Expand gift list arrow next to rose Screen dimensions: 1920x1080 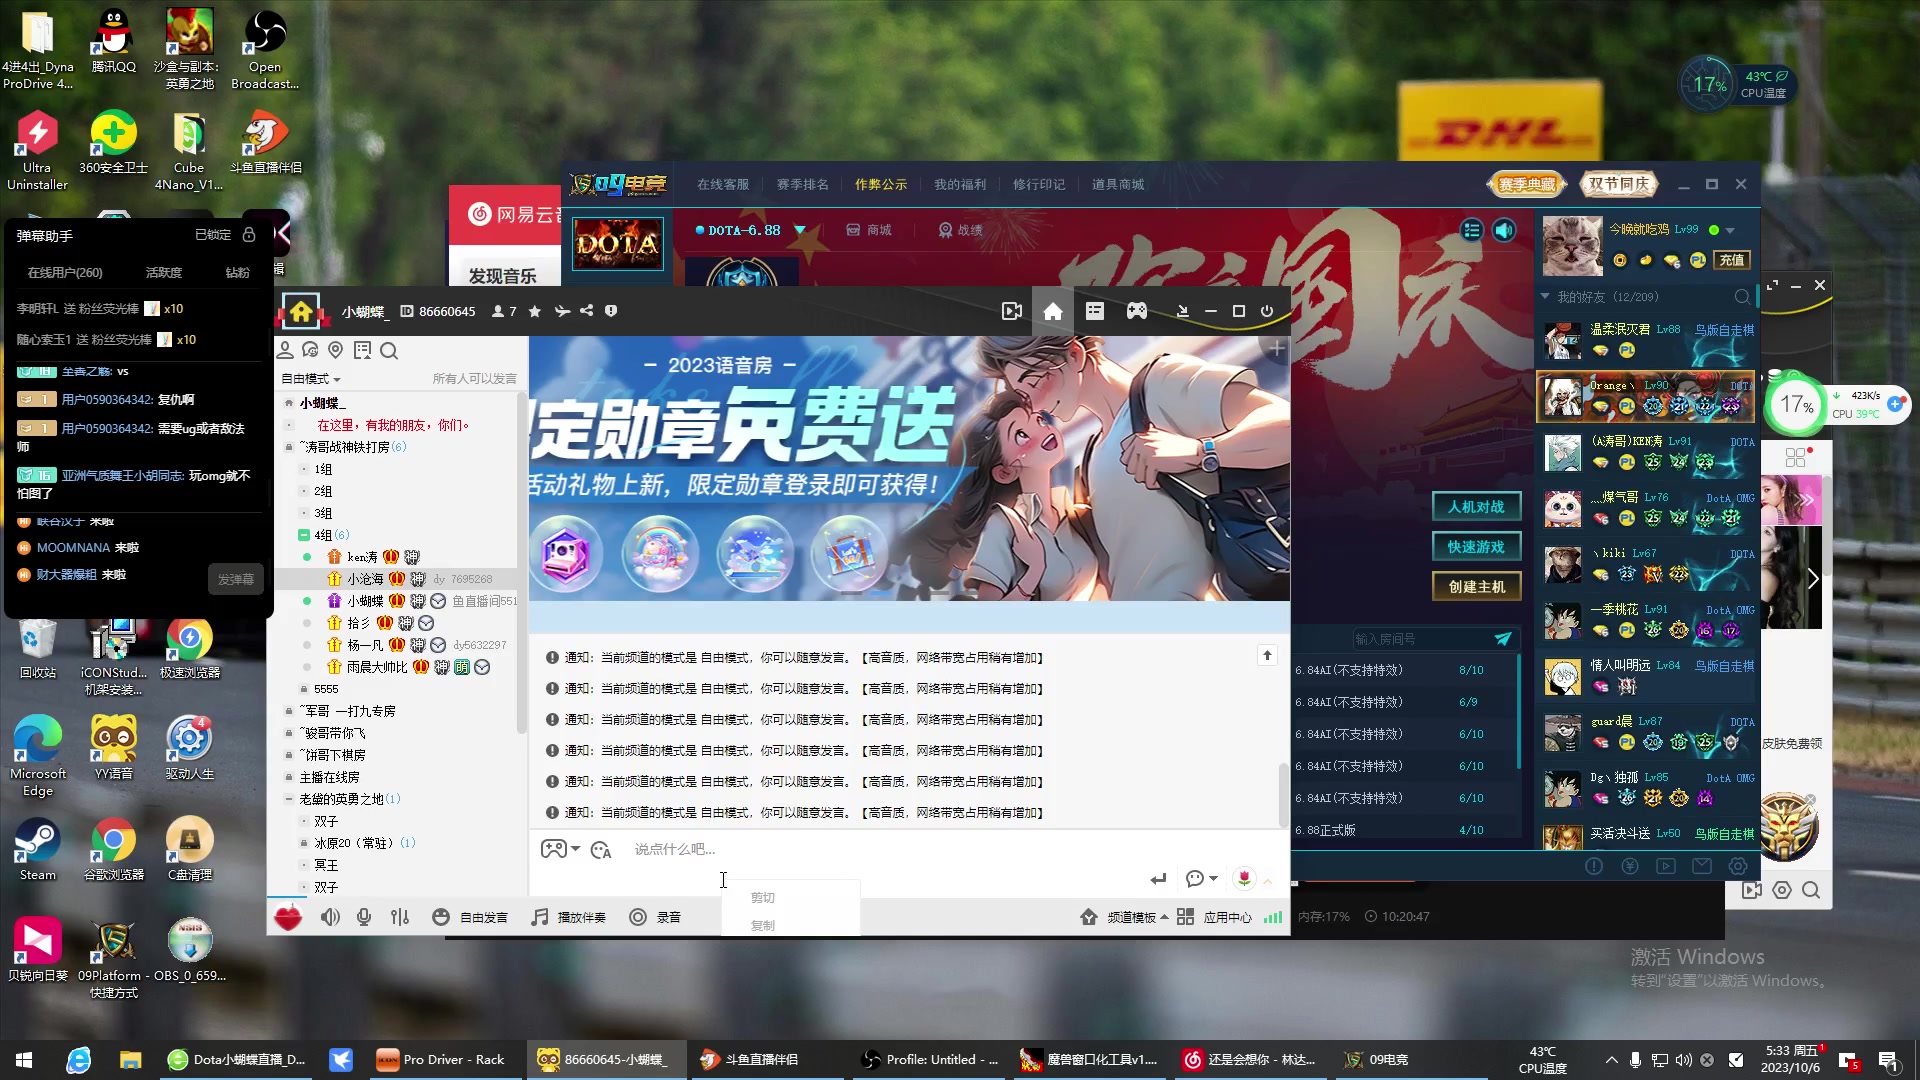(1267, 881)
